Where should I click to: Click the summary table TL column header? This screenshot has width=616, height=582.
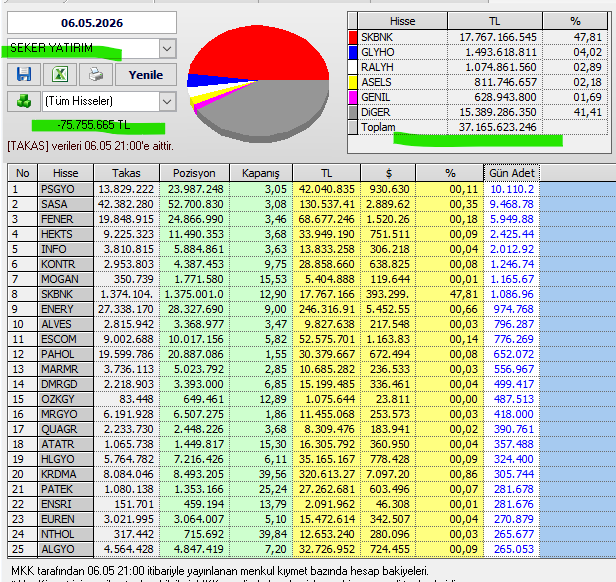tap(495, 21)
